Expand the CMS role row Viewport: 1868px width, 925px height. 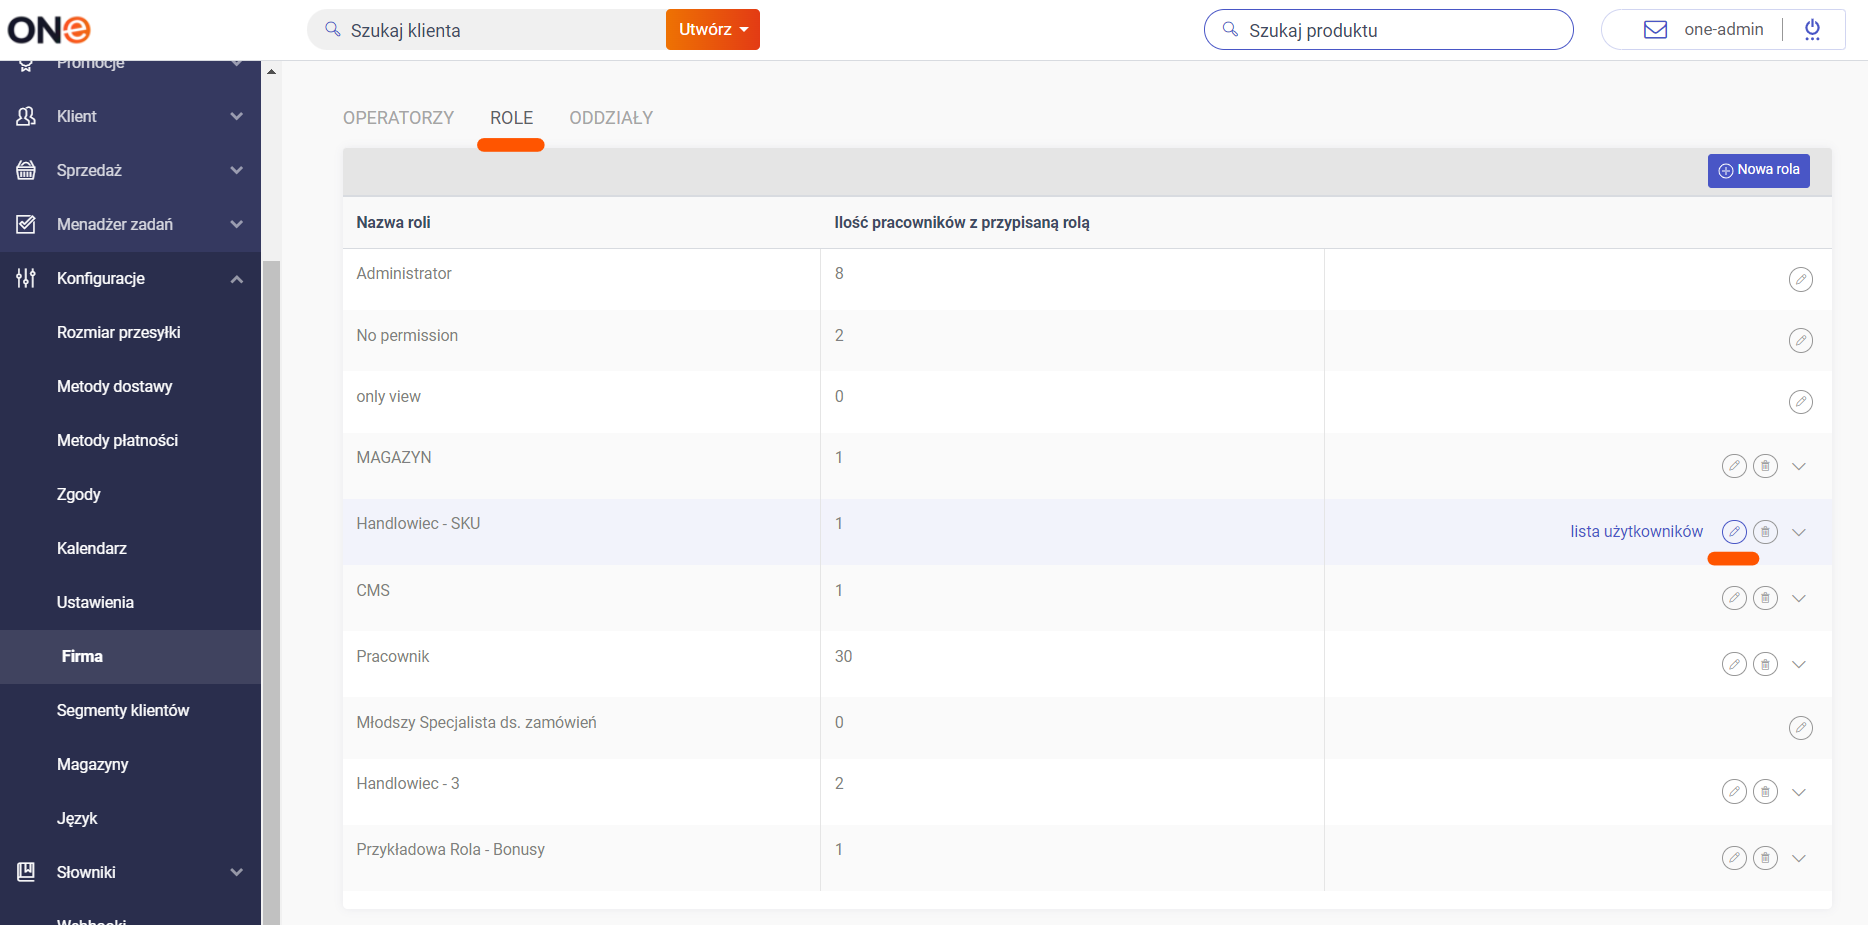pyautogui.click(x=1799, y=598)
